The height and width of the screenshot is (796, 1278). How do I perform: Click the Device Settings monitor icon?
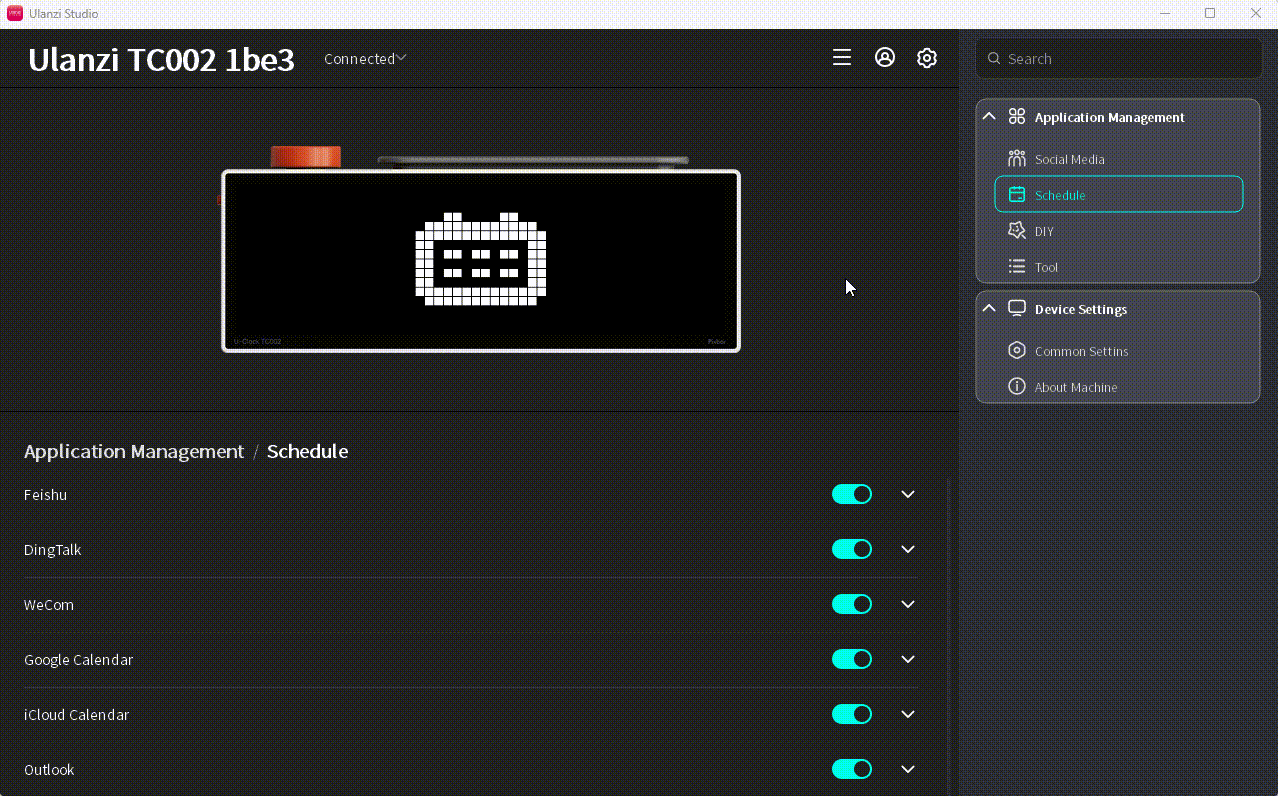[1017, 309]
